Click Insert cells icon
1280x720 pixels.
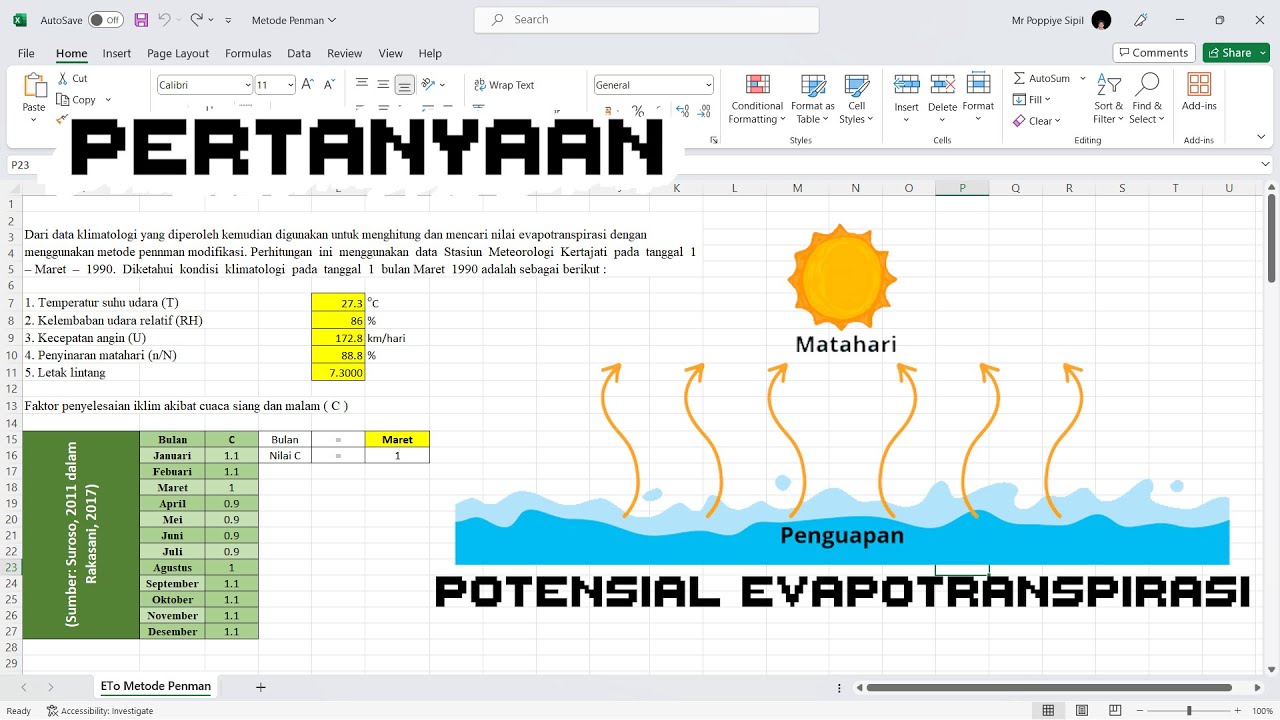pyautogui.click(x=906, y=85)
